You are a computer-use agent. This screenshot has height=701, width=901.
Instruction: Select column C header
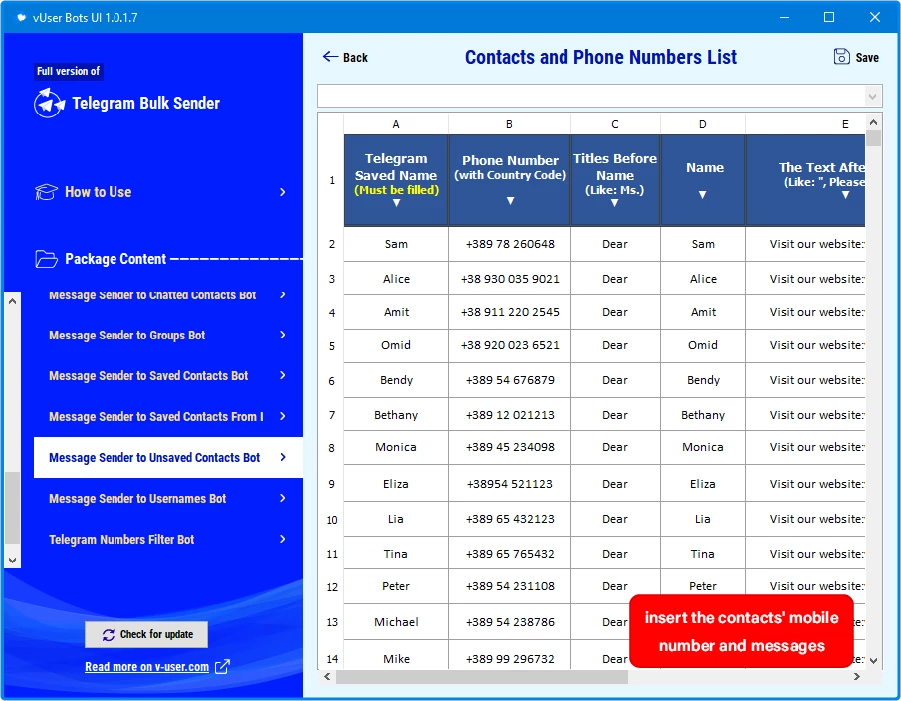615,124
